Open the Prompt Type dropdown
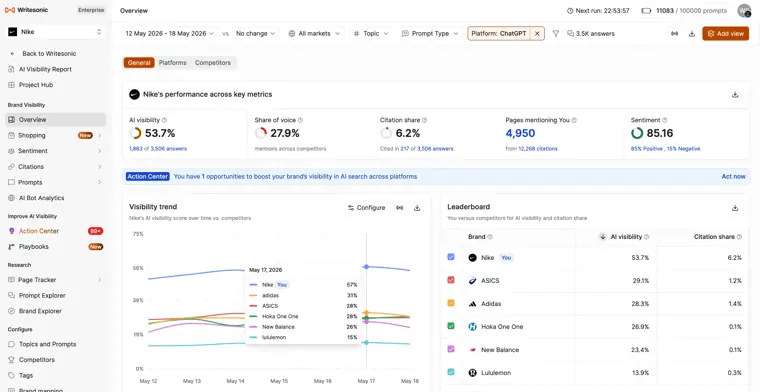Viewport: 760px width, 392px height. point(429,33)
